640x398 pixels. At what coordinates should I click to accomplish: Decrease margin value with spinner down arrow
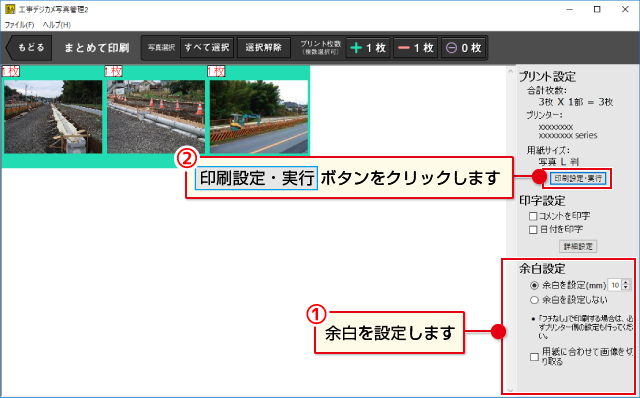(626, 288)
